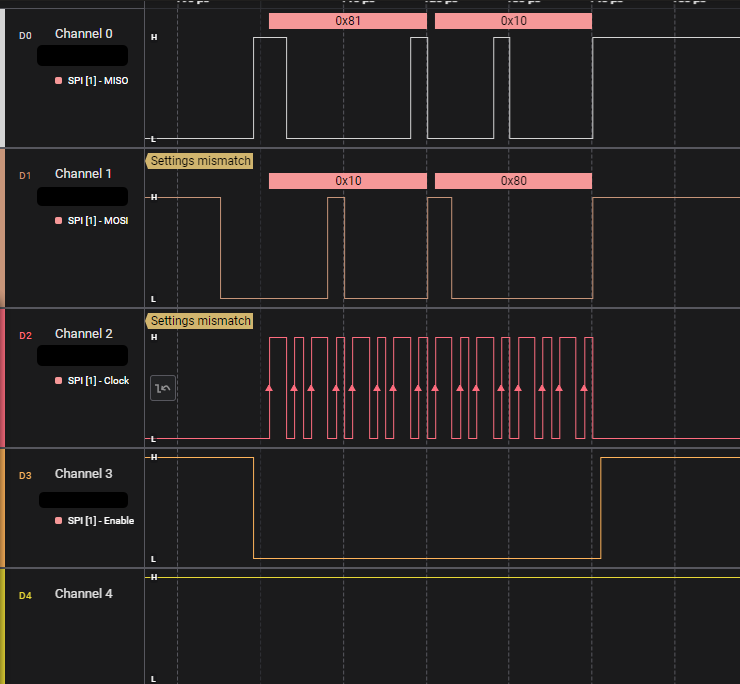Select the Channel 1 label
Image resolution: width=740 pixels, height=684 pixels.
click(x=83, y=174)
